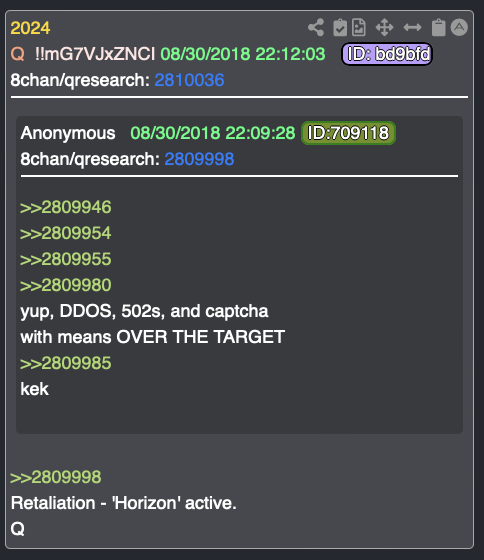
Task: Click the Q !!mG7VJxZNCI tripcode
Action: pyautogui.click(x=83, y=54)
